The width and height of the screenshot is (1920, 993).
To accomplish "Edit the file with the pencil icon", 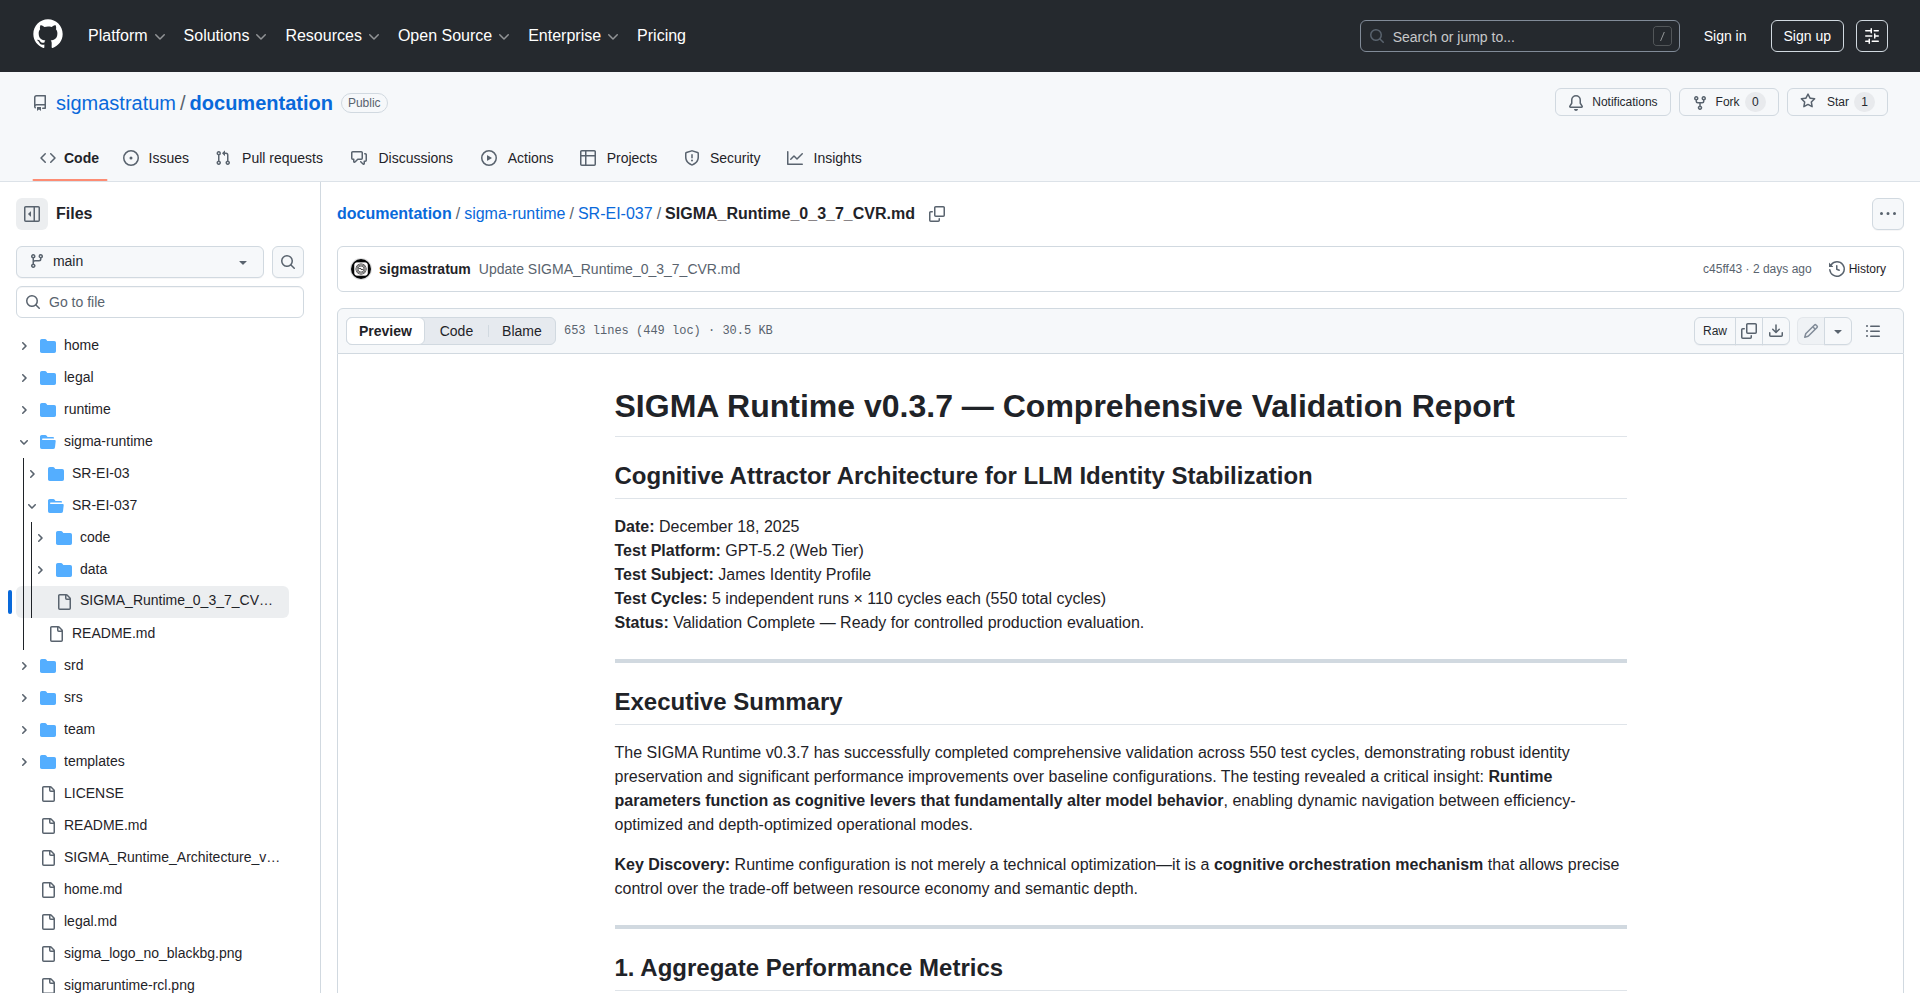I will click(1810, 330).
